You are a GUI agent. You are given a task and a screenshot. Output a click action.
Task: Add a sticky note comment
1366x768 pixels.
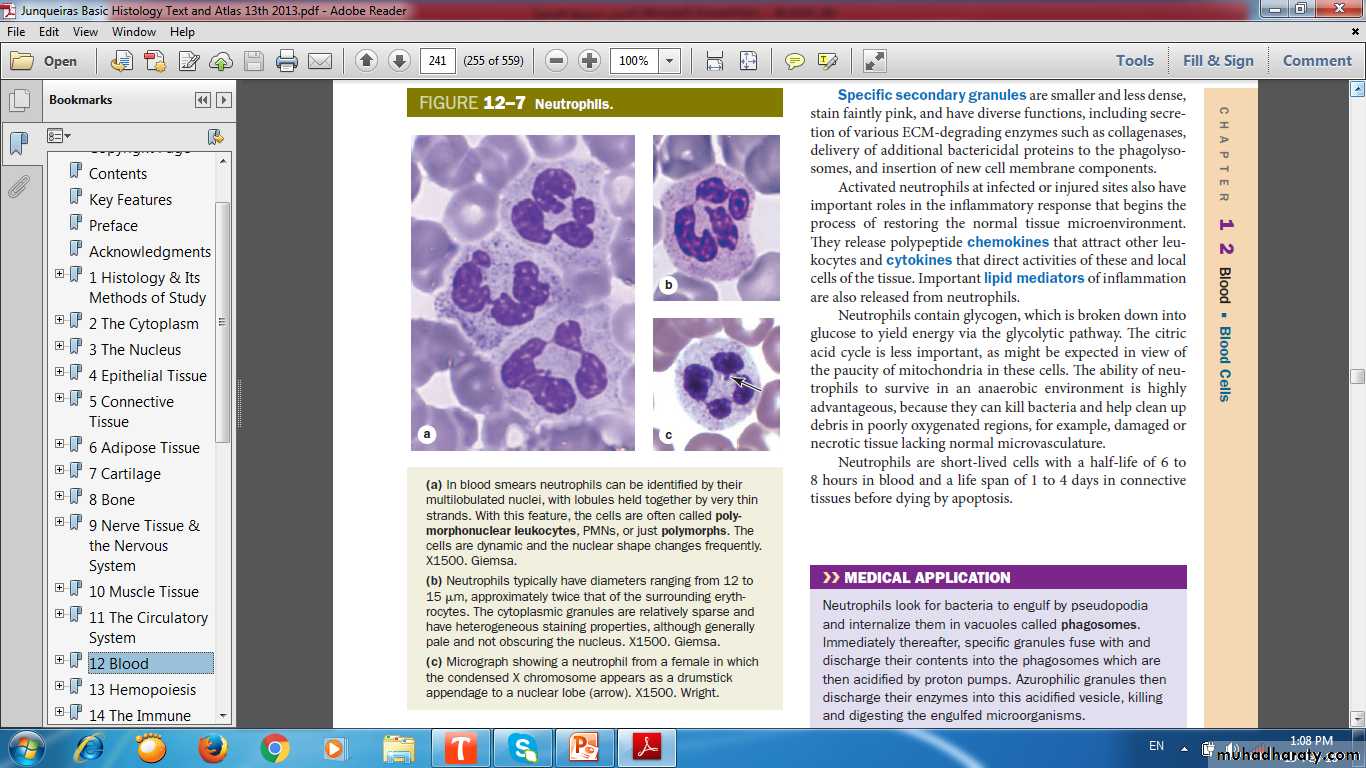point(795,61)
